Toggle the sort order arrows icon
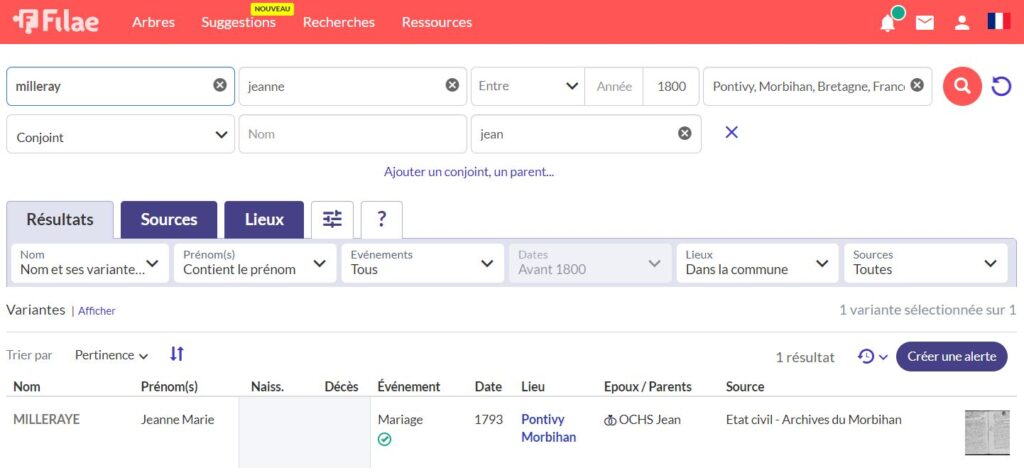The height and width of the screenshot is (473, 1024). 177,354
